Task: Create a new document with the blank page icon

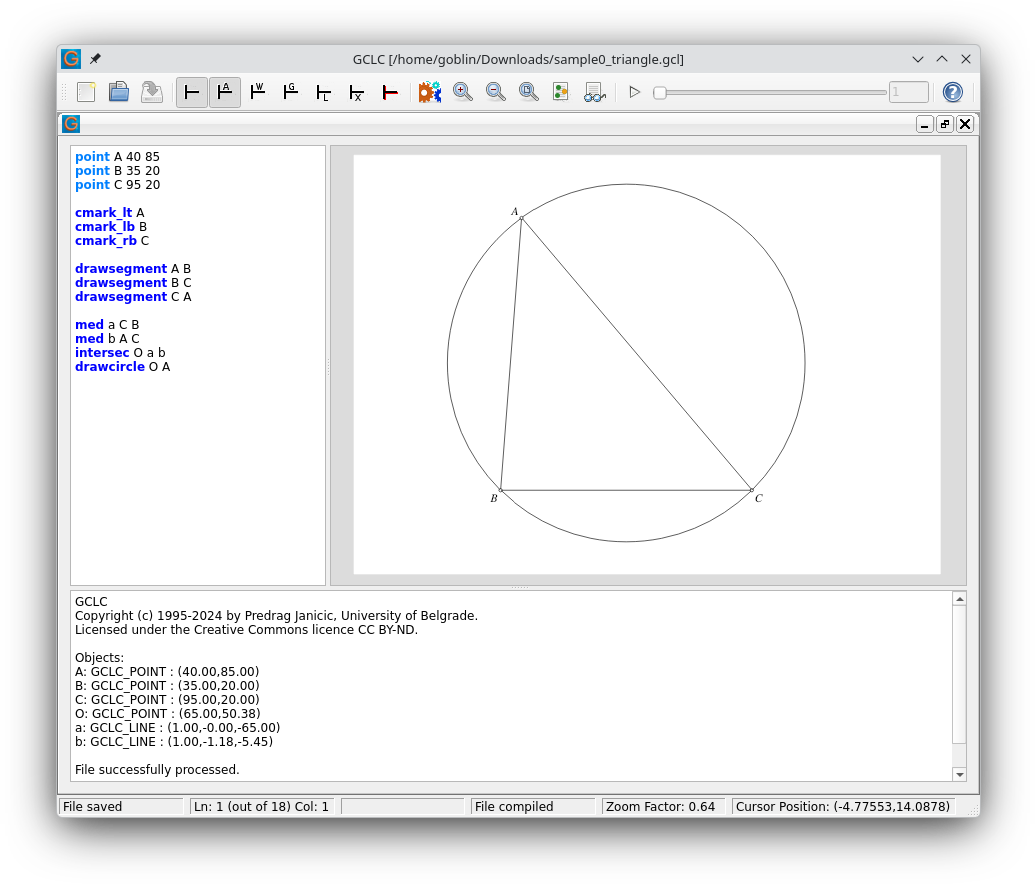Action: pyautogui.click(x=86, y=92)
